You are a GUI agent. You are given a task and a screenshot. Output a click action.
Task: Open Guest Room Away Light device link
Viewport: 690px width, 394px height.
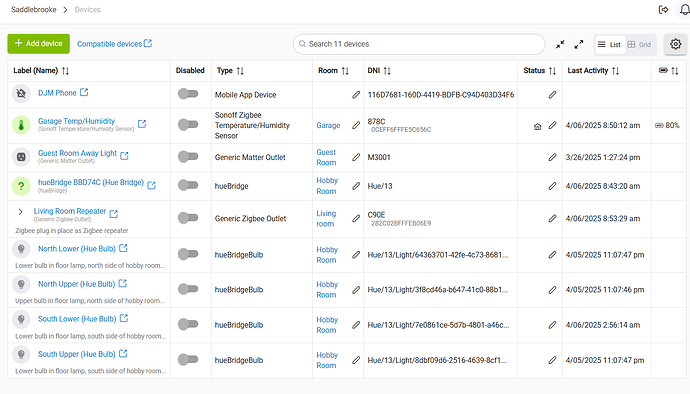coord(77,153)
